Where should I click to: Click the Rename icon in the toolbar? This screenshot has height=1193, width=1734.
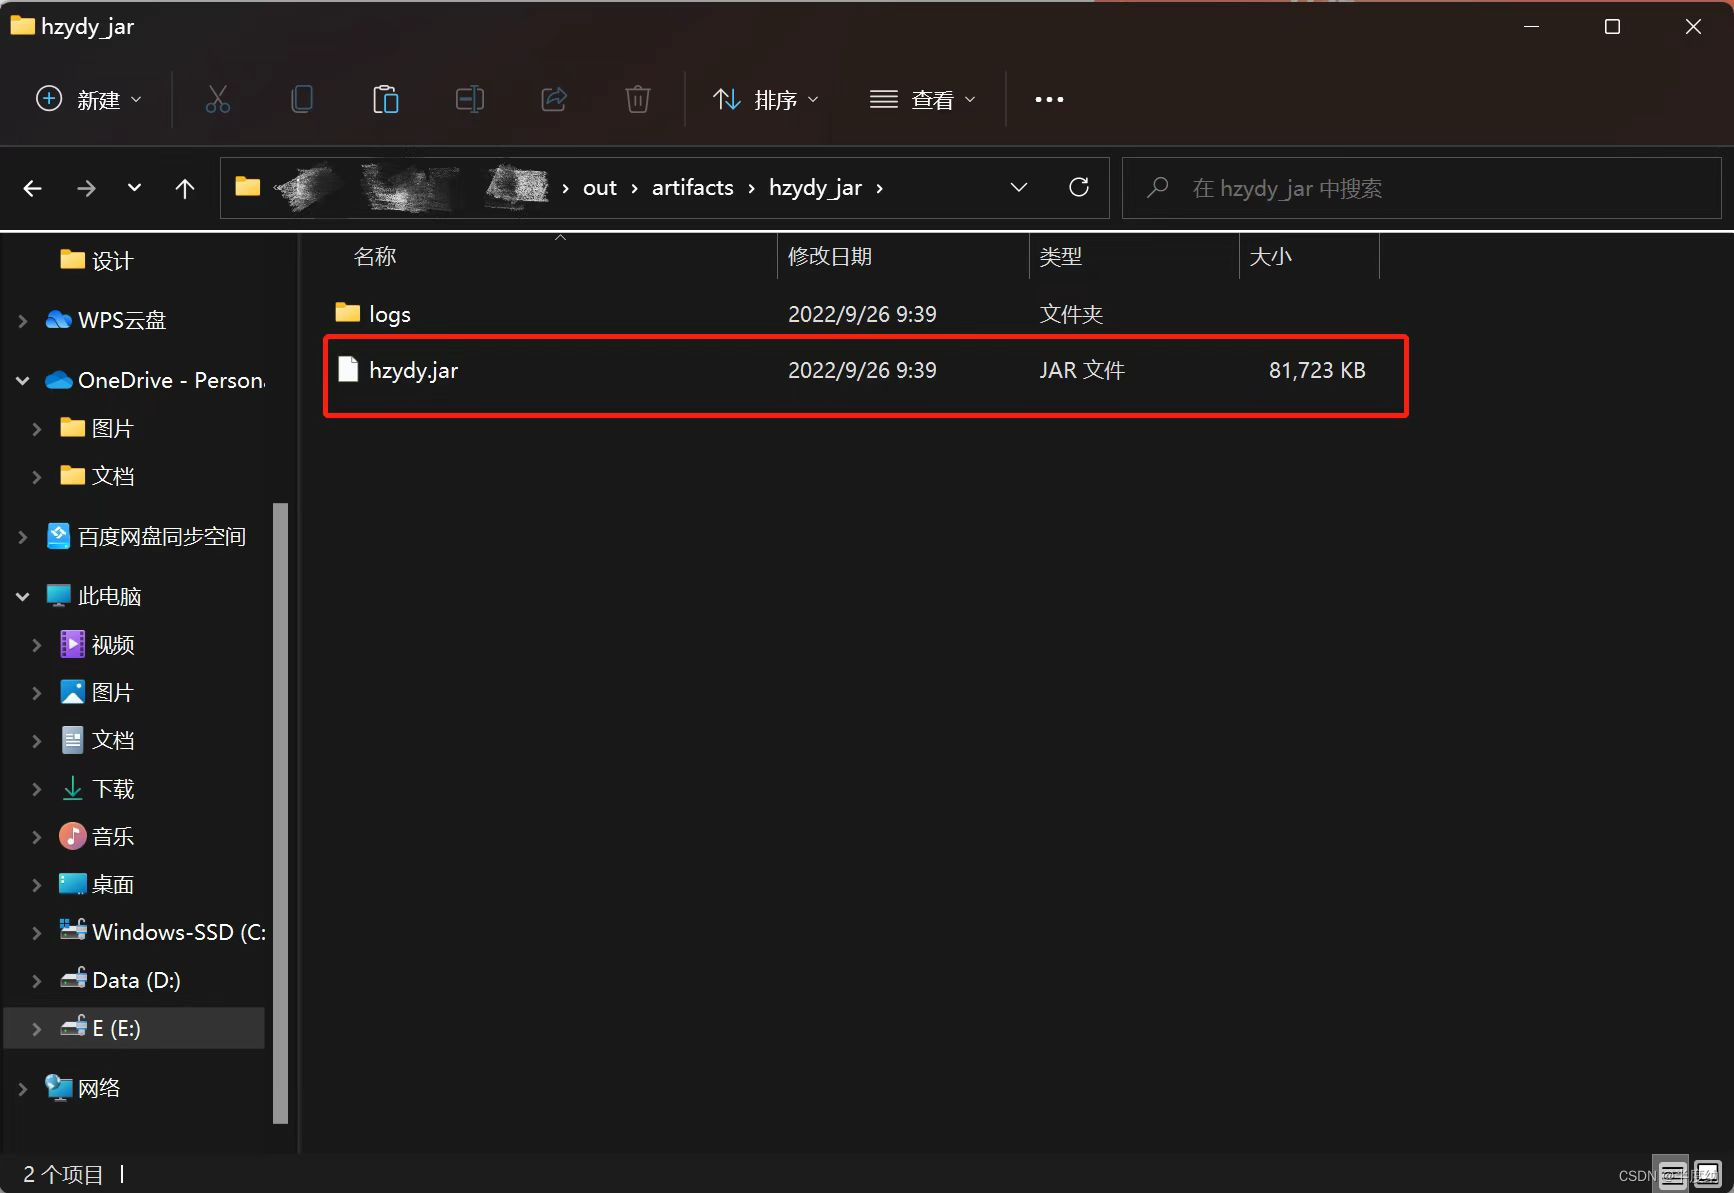(470, 99)
